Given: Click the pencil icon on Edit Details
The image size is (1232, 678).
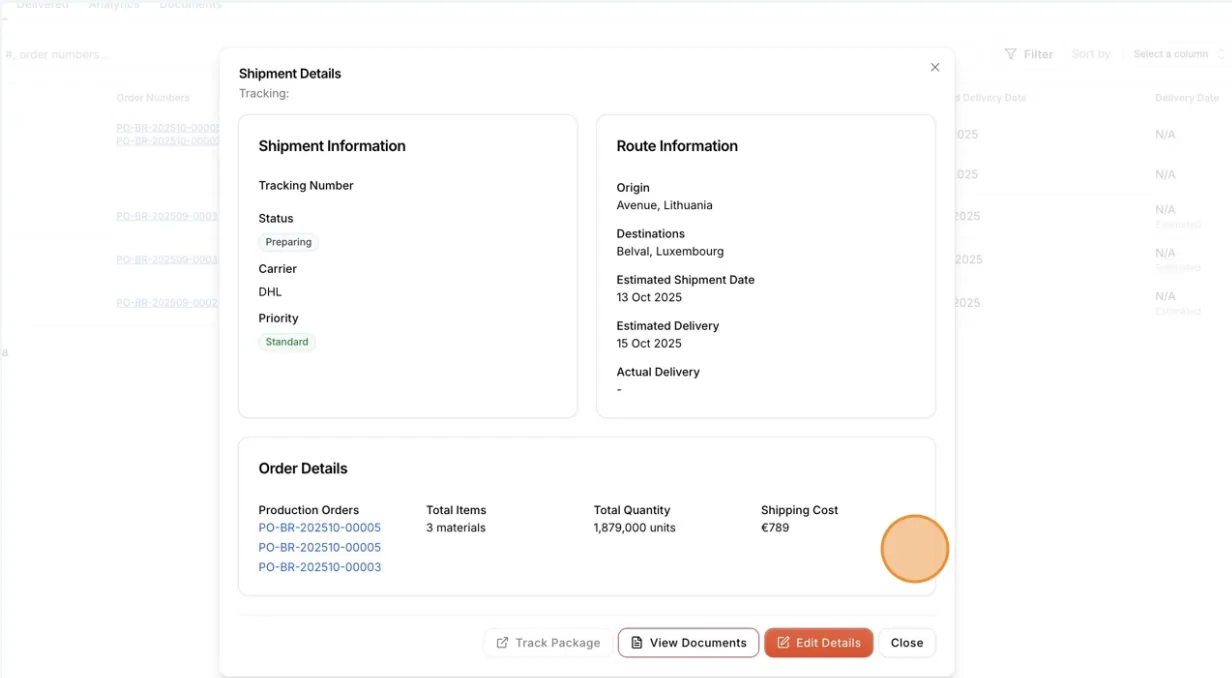Looking at the screenshot, I should tap(783, 643).
